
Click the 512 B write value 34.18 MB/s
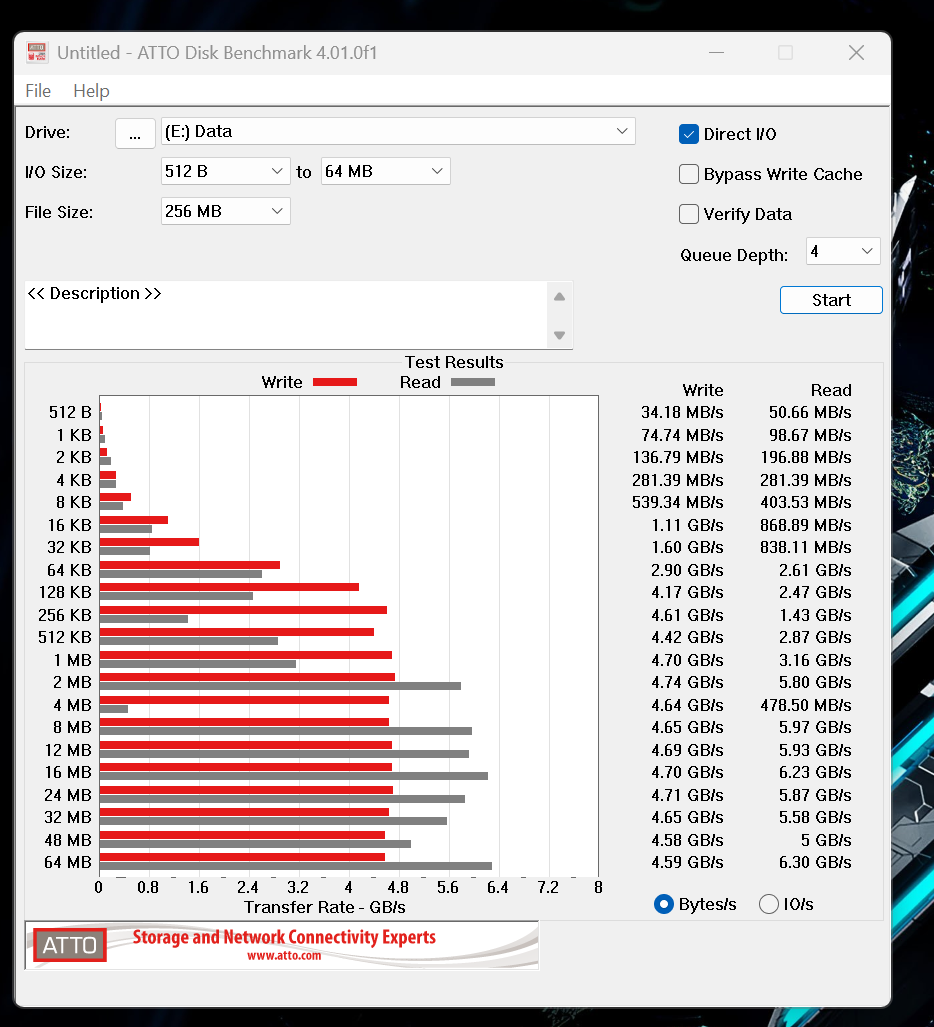(682, 413)
